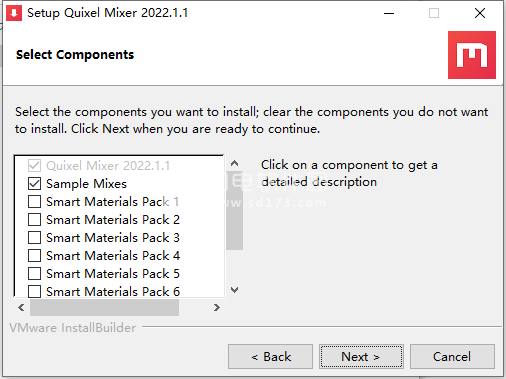This screenshot has height=379, width=506.
Task: Cancel the installation
Action: coord(452,357)
